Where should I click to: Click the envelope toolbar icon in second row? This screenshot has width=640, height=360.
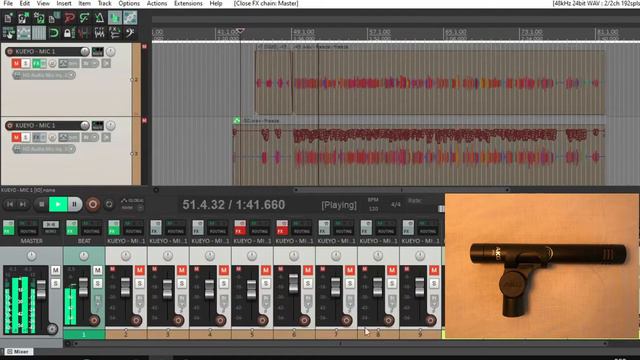(x=24, y=33)
